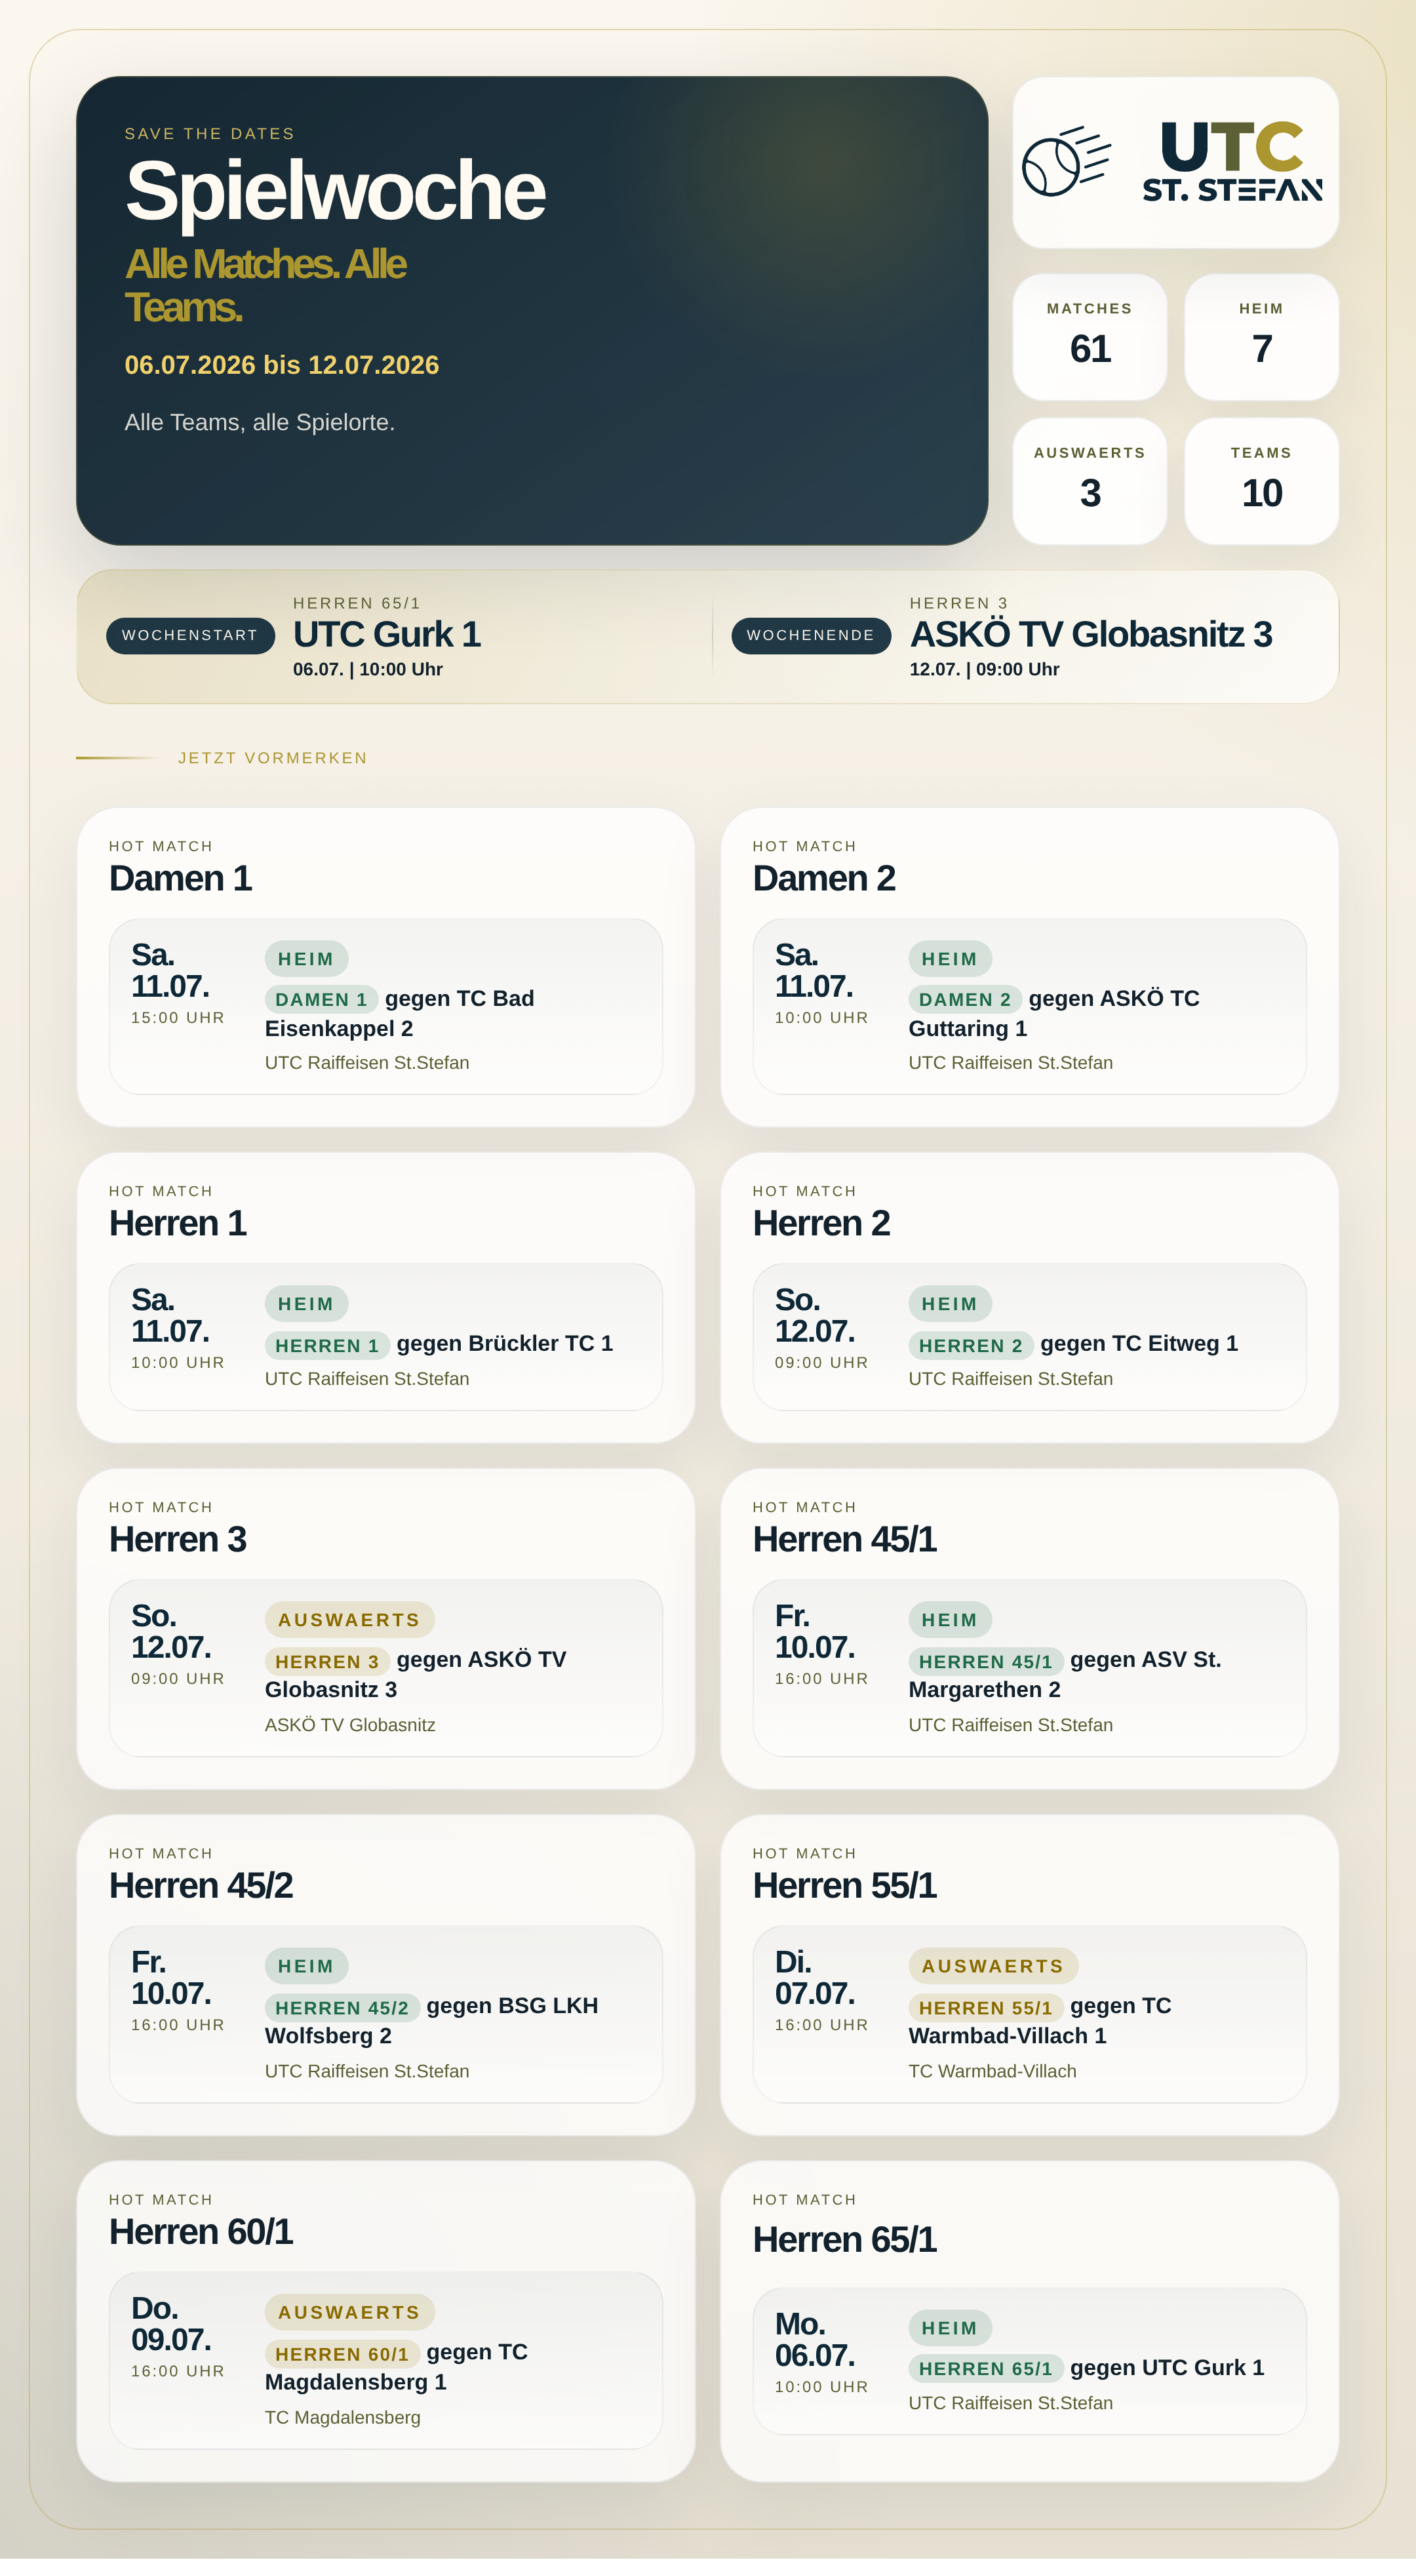The image size is (1416, 2560).
Task: Click the DAMEN 2 team tag
Action: [x=965, y=999]
